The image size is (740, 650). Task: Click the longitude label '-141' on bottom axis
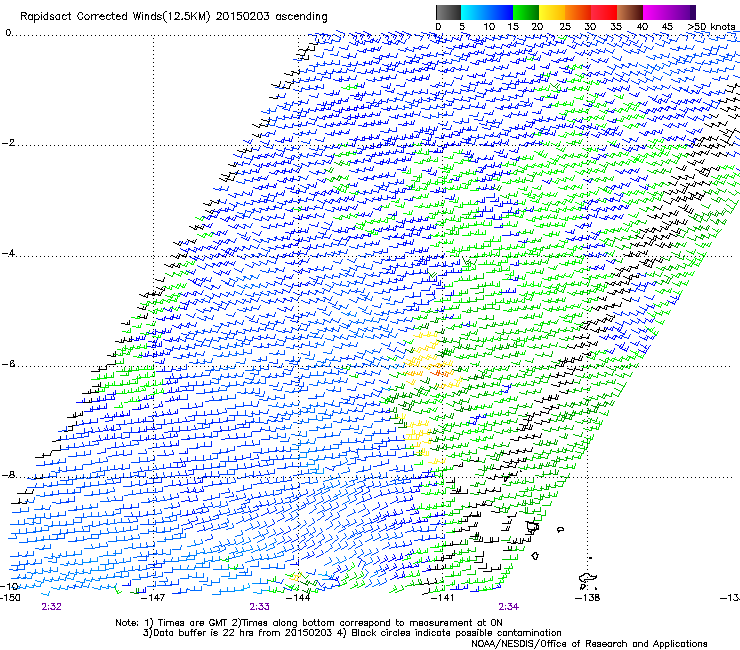(x=443, y=598)
